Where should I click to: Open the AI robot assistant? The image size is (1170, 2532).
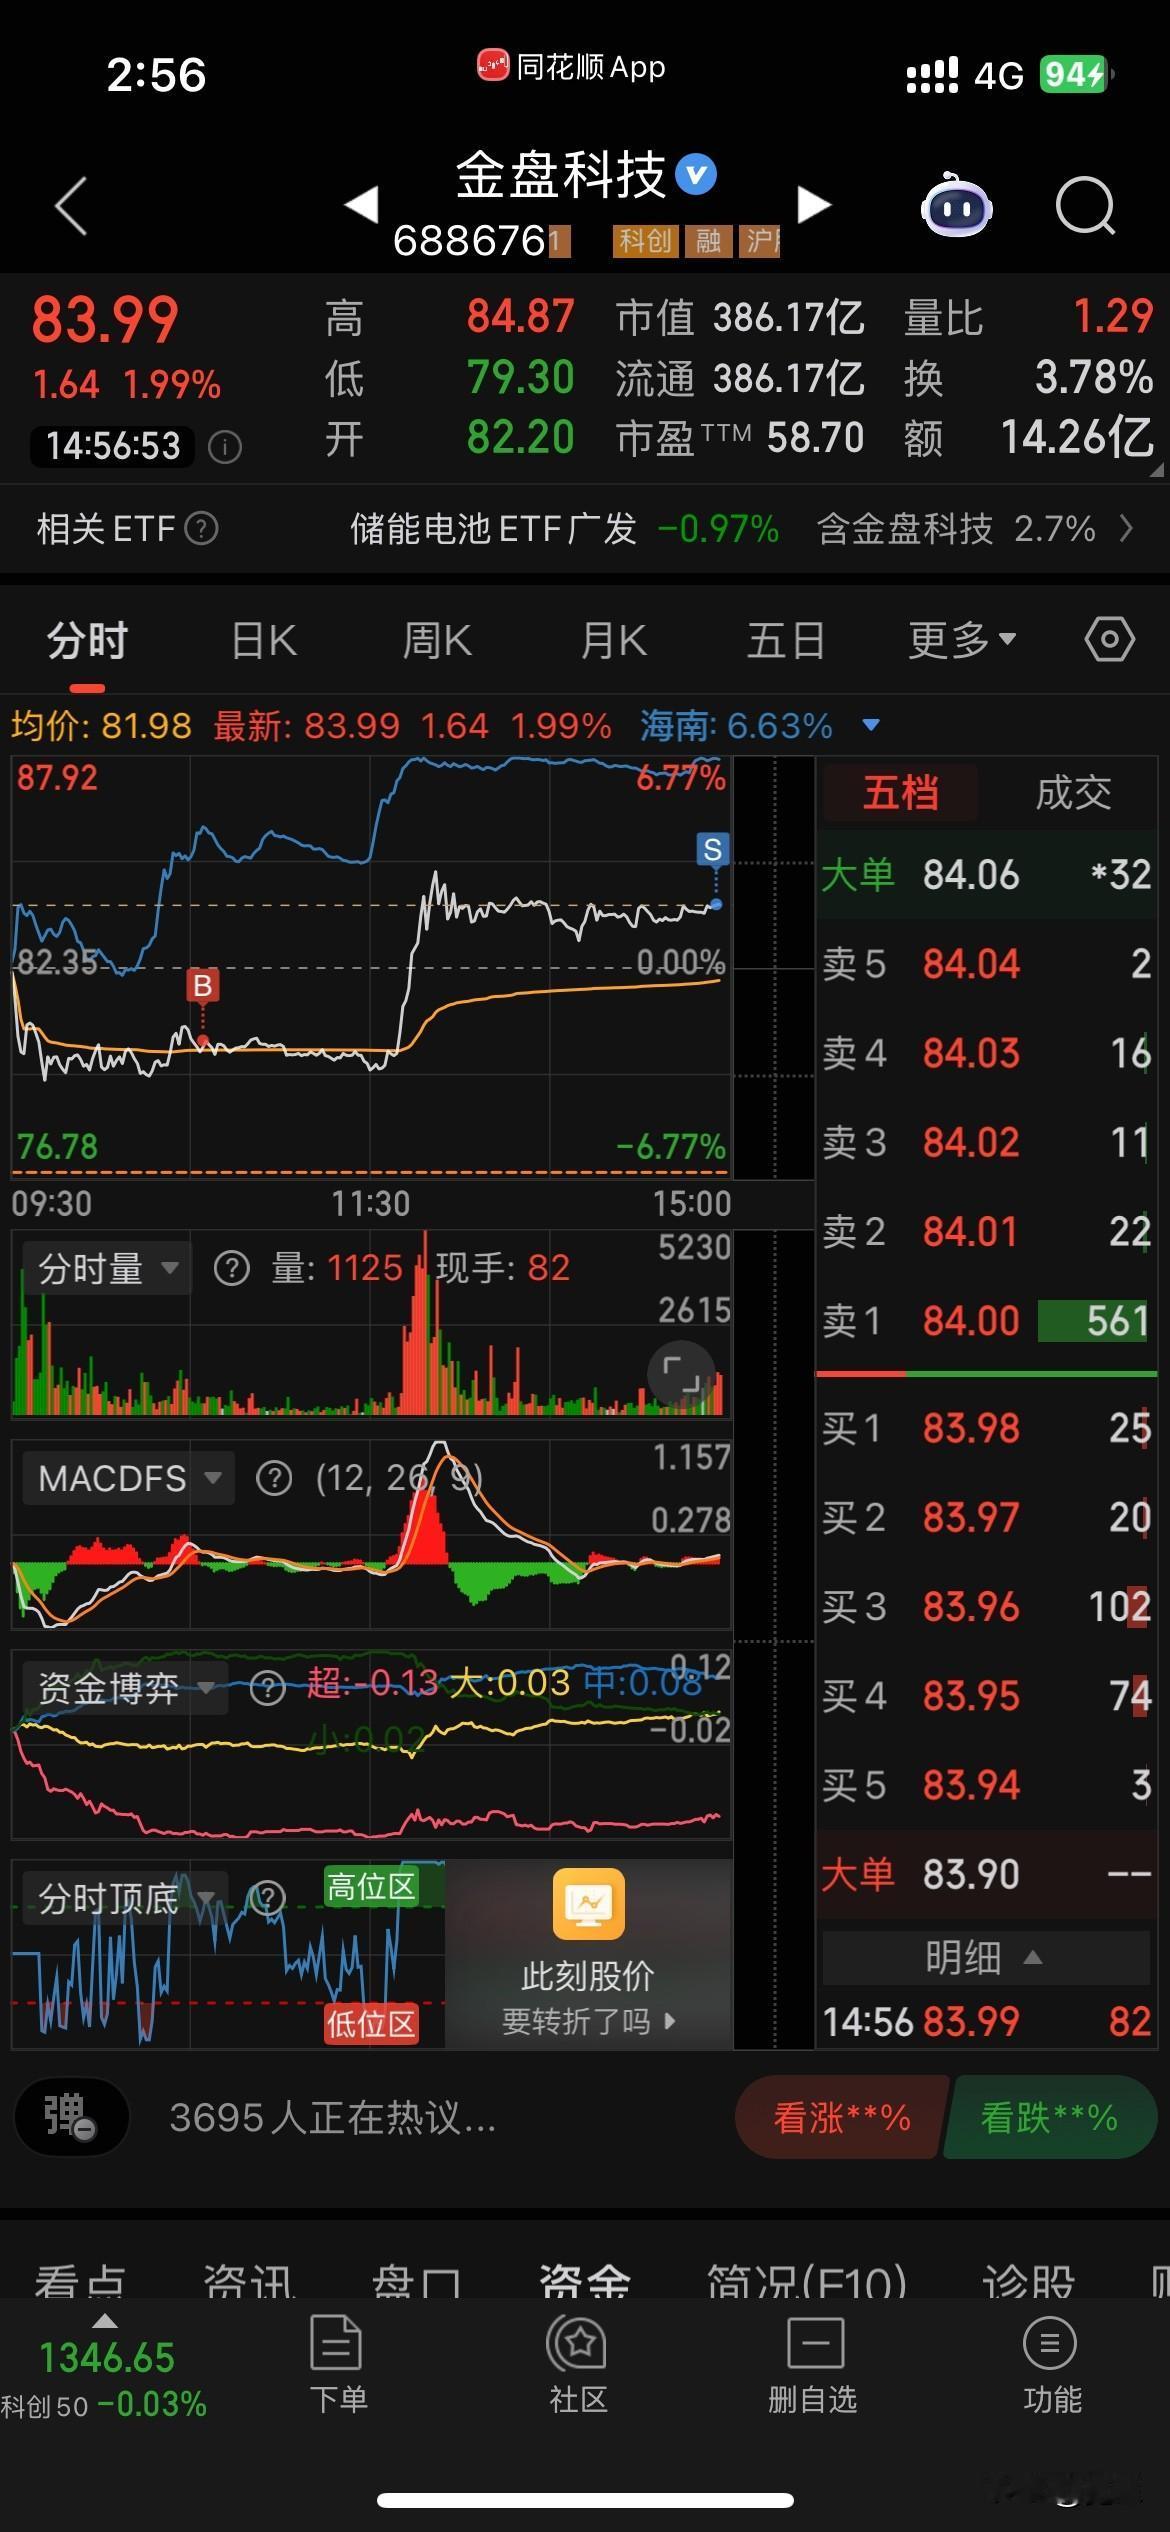click(x=956, y=205)
